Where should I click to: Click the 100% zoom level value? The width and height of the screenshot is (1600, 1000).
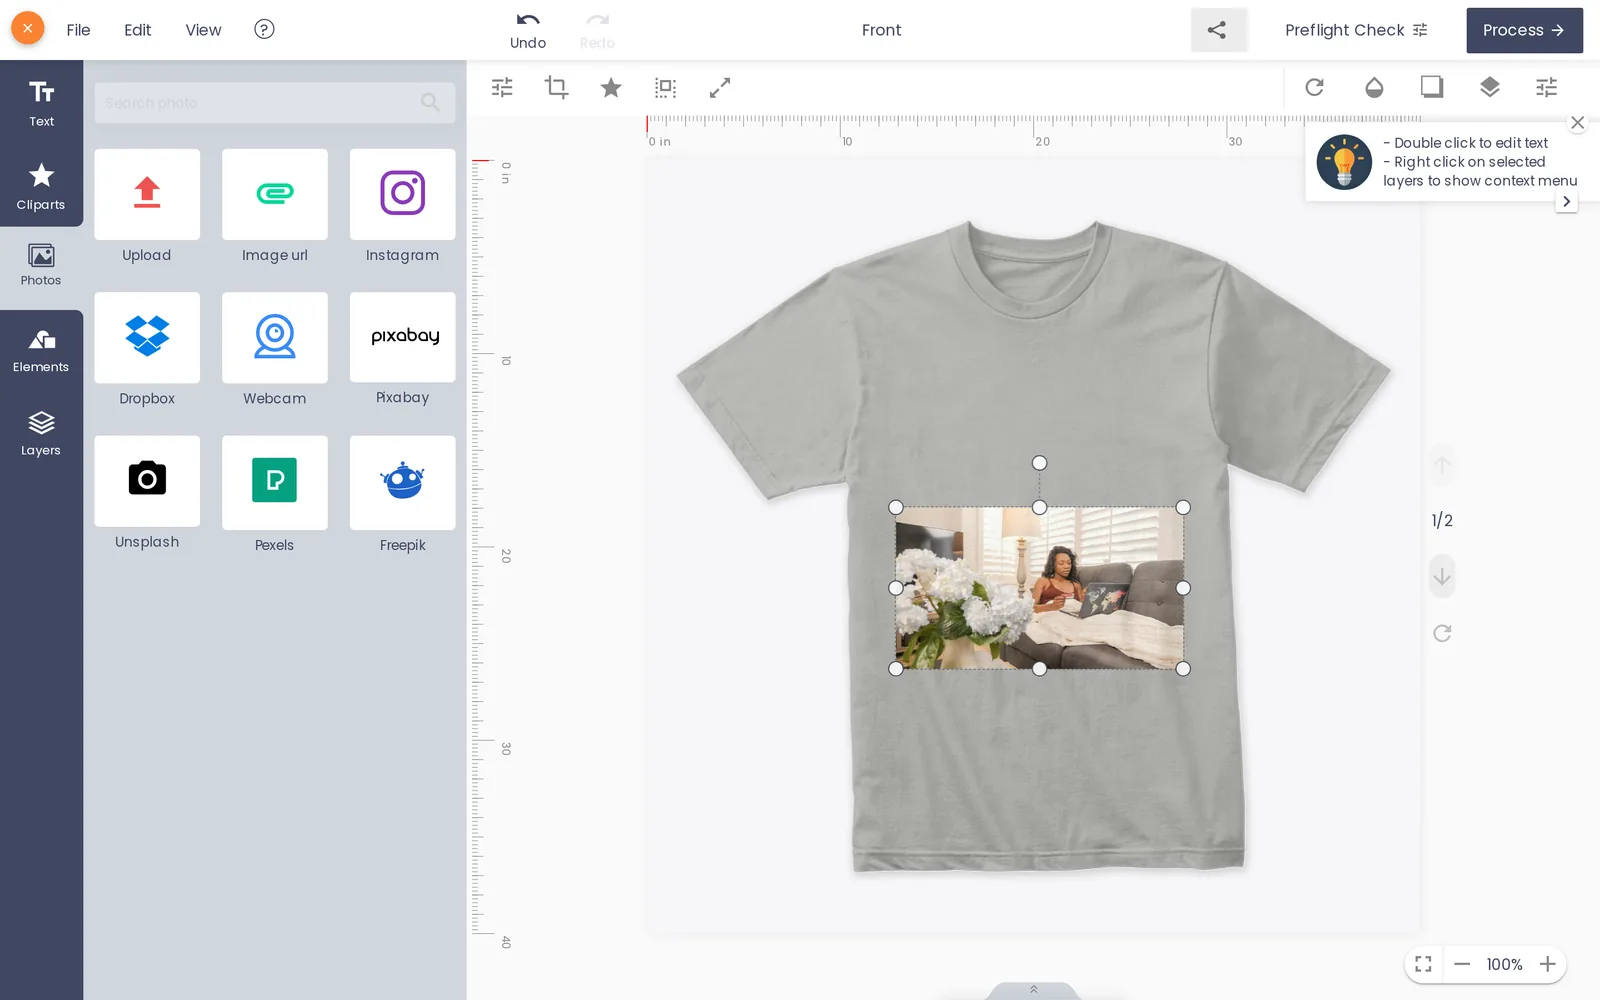tap(1504, 964)
